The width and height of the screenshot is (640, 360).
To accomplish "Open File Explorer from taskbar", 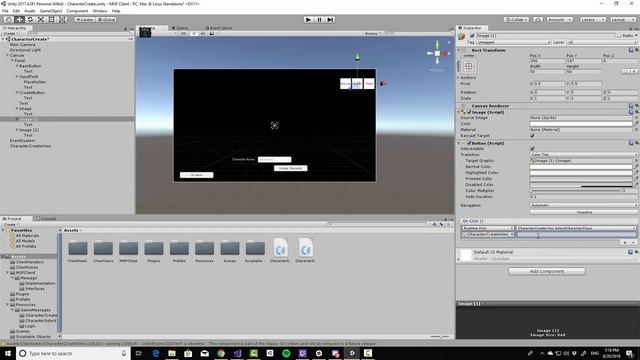I will [x=172, y=353].
